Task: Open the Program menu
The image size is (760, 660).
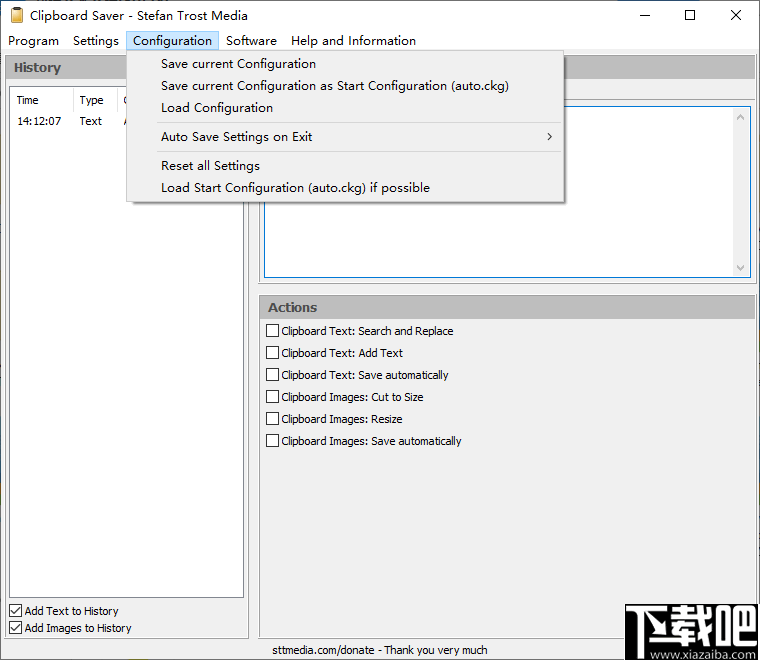Action: click(x=33, y=41)
